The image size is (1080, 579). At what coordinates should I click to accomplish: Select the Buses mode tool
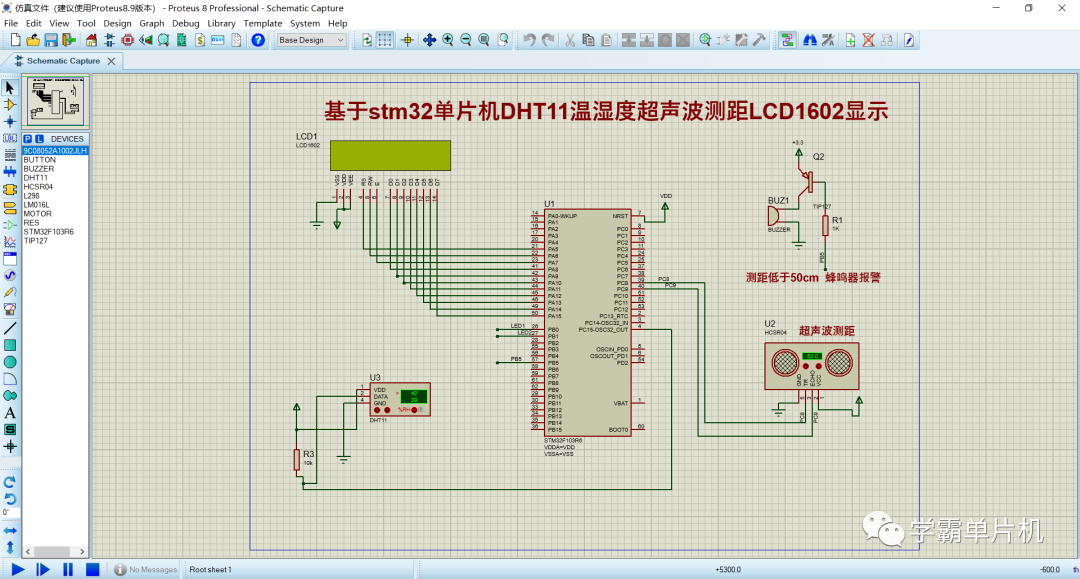(9, 172)
